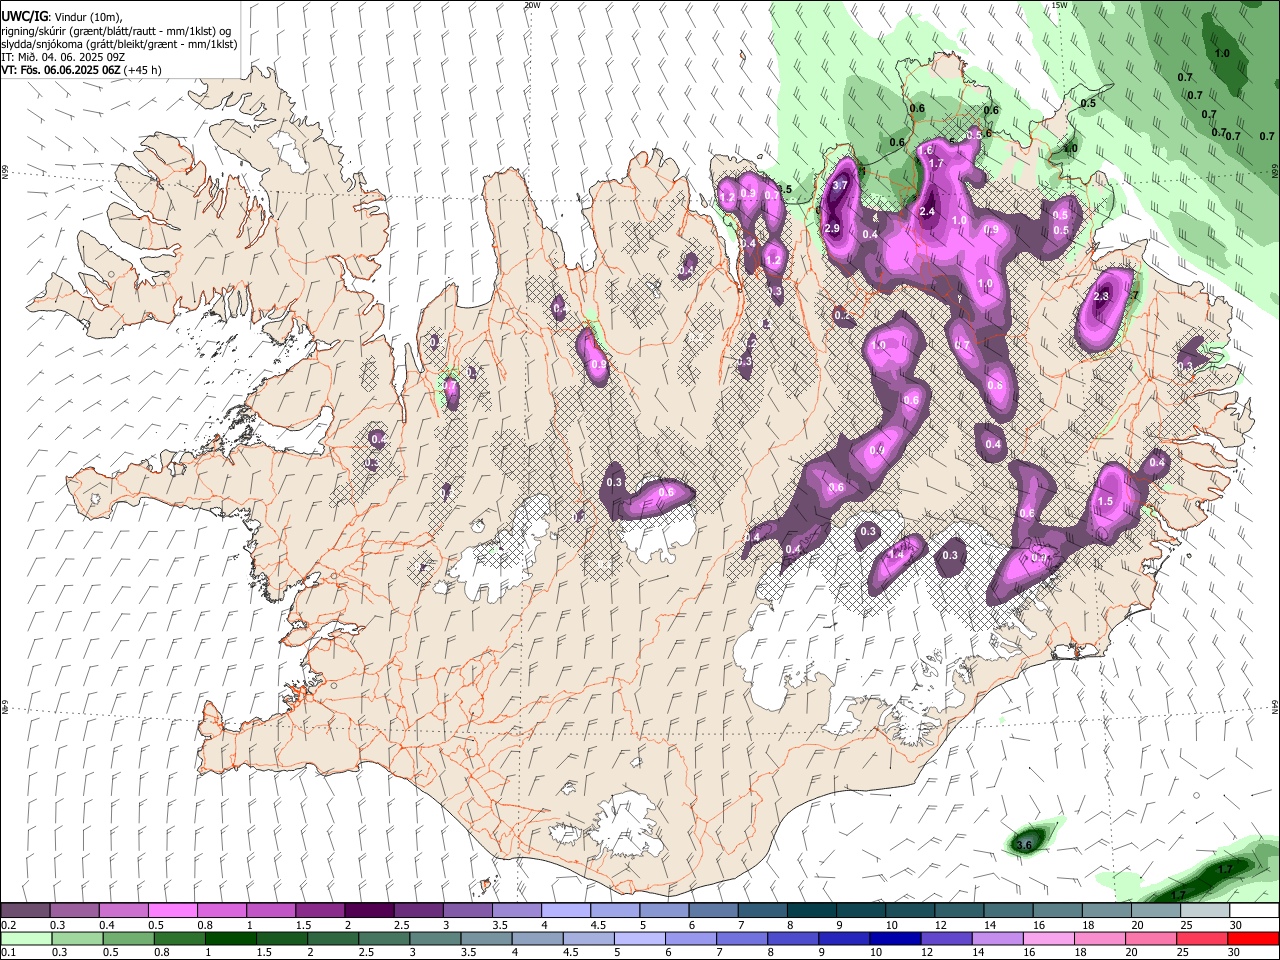
Task: Click the 15W longitude label at the top
Action: pyautogui.click(x=1059, y=5)
